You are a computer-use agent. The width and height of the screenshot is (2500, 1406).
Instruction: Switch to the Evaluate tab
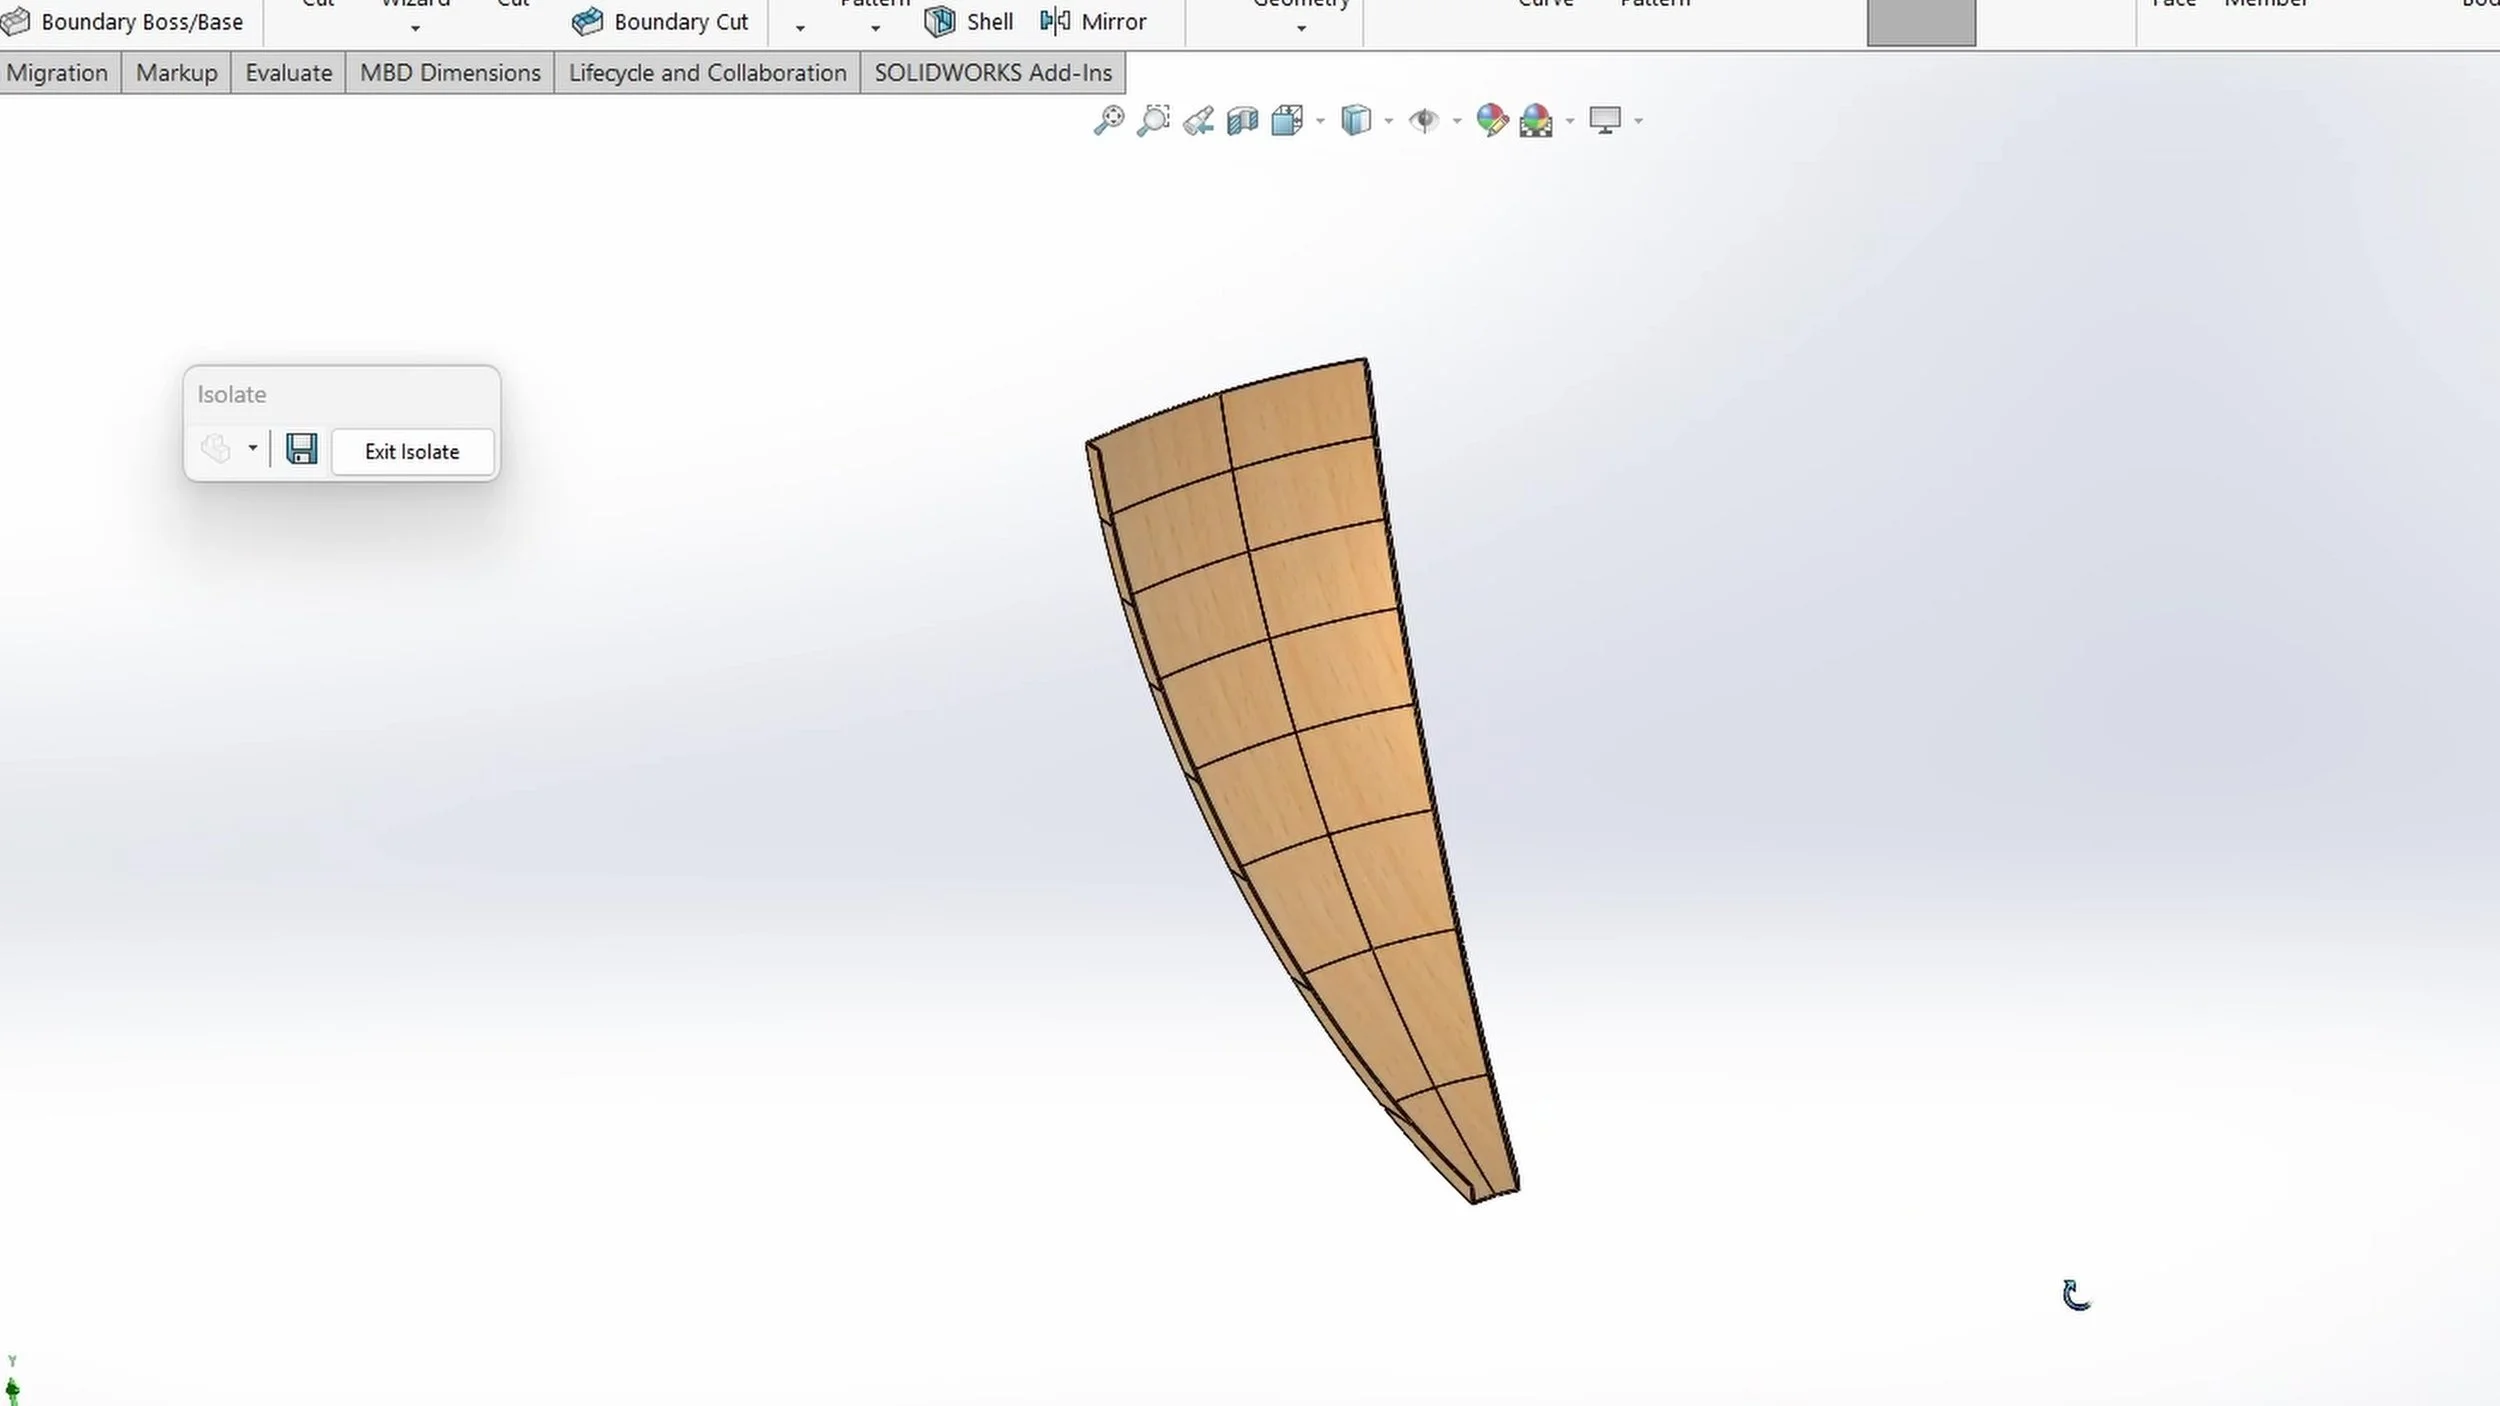coord(288,73)
